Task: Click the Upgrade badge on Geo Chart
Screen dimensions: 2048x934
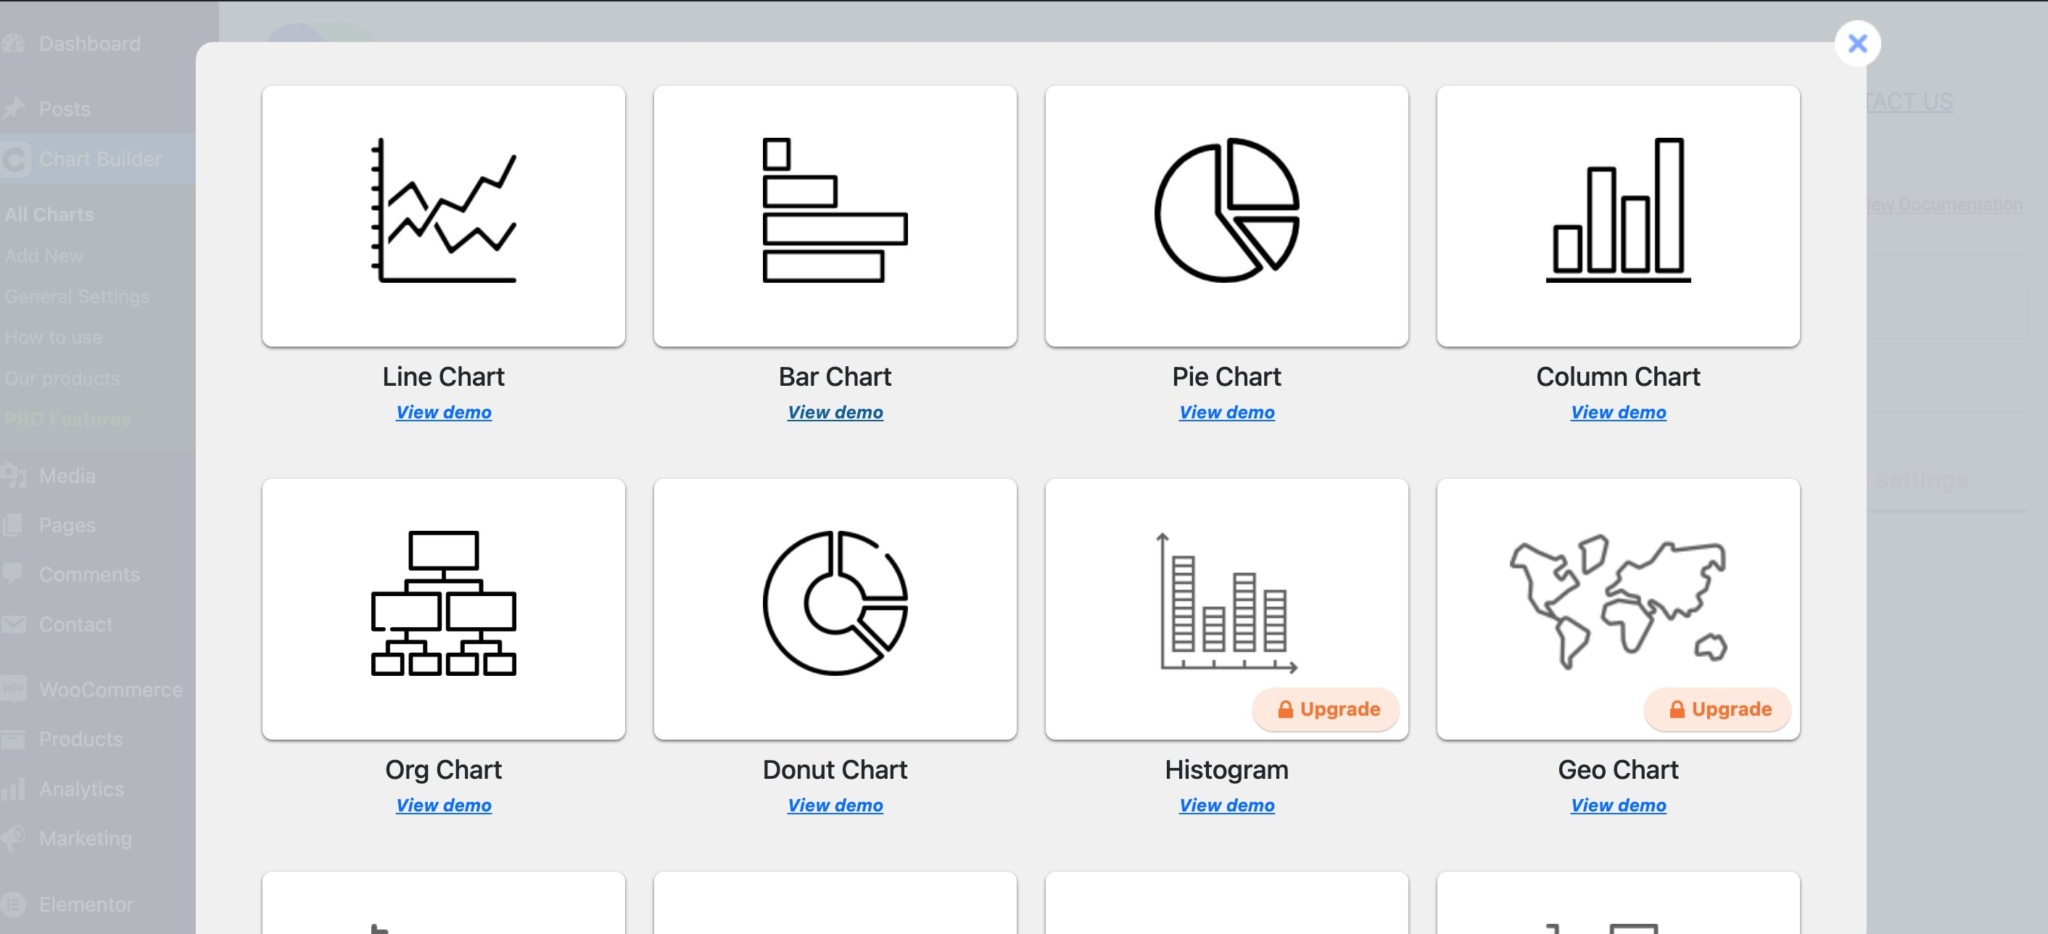Action: pyautogui.click(x=1719, y=709)
